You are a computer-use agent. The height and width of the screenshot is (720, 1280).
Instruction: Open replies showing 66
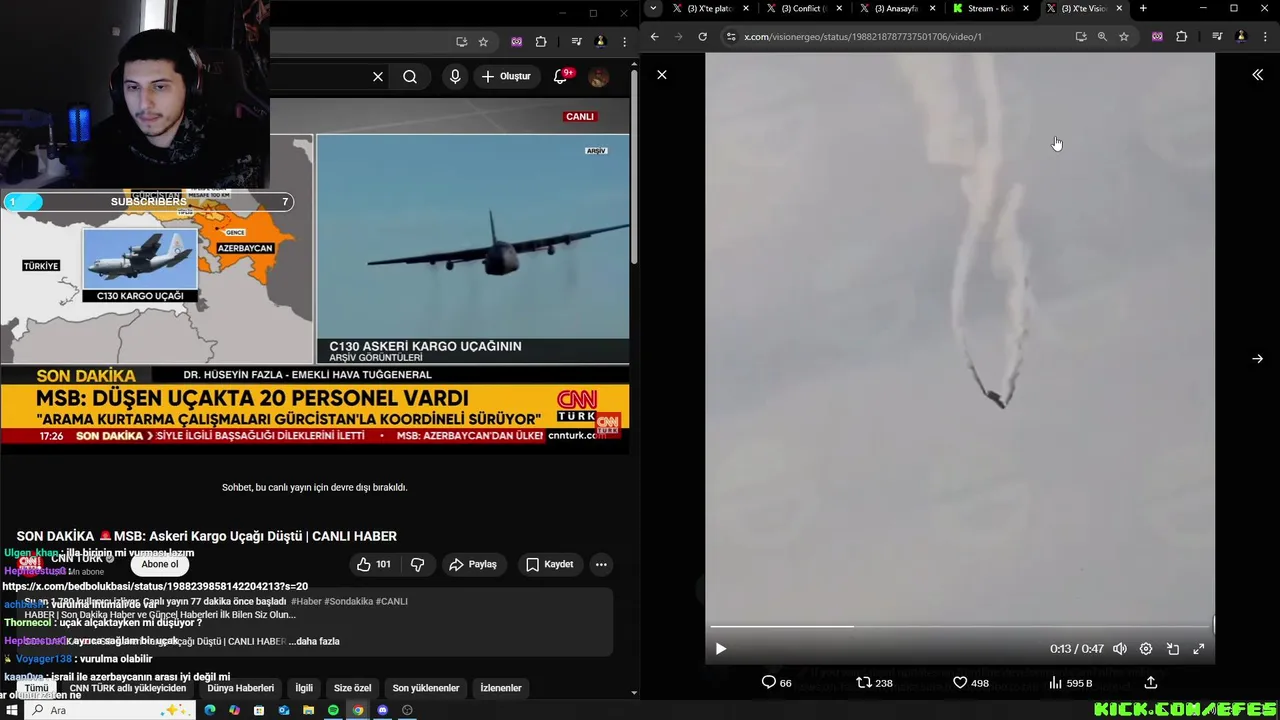[777, 683]
